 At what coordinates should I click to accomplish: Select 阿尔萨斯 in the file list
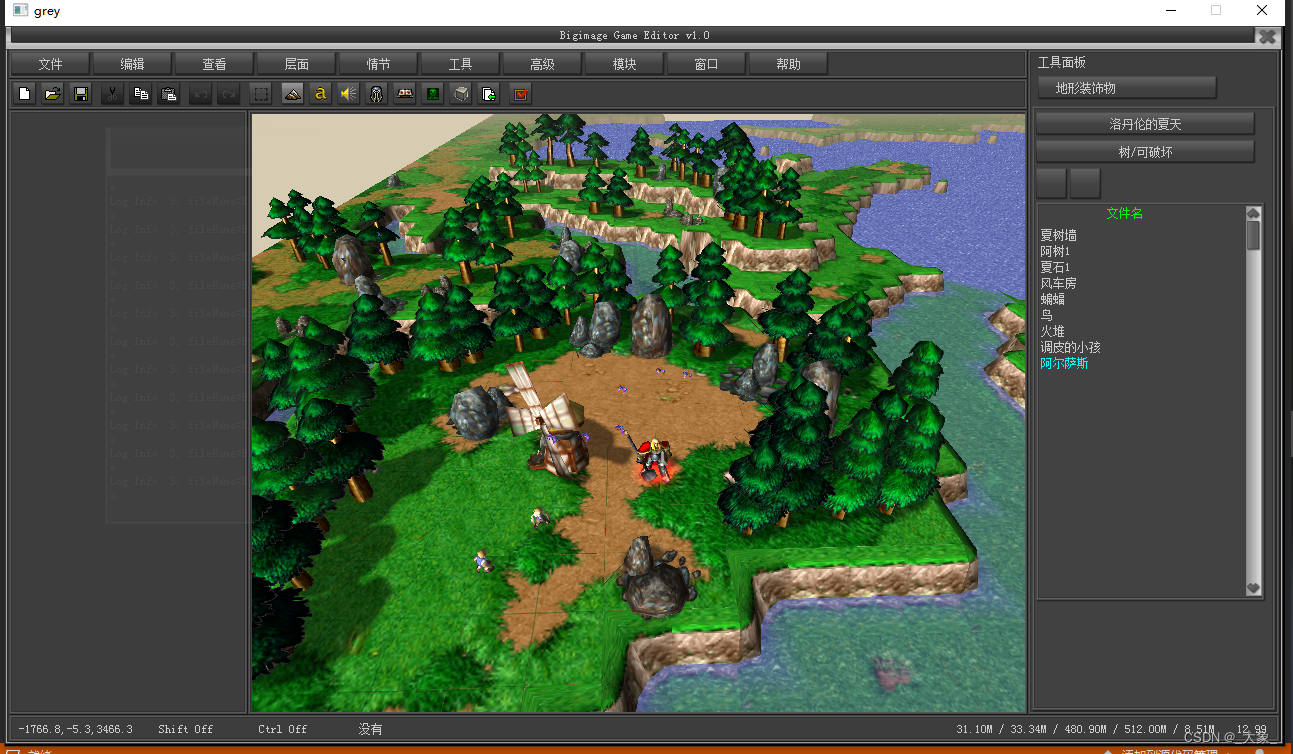pos(1065,363)
